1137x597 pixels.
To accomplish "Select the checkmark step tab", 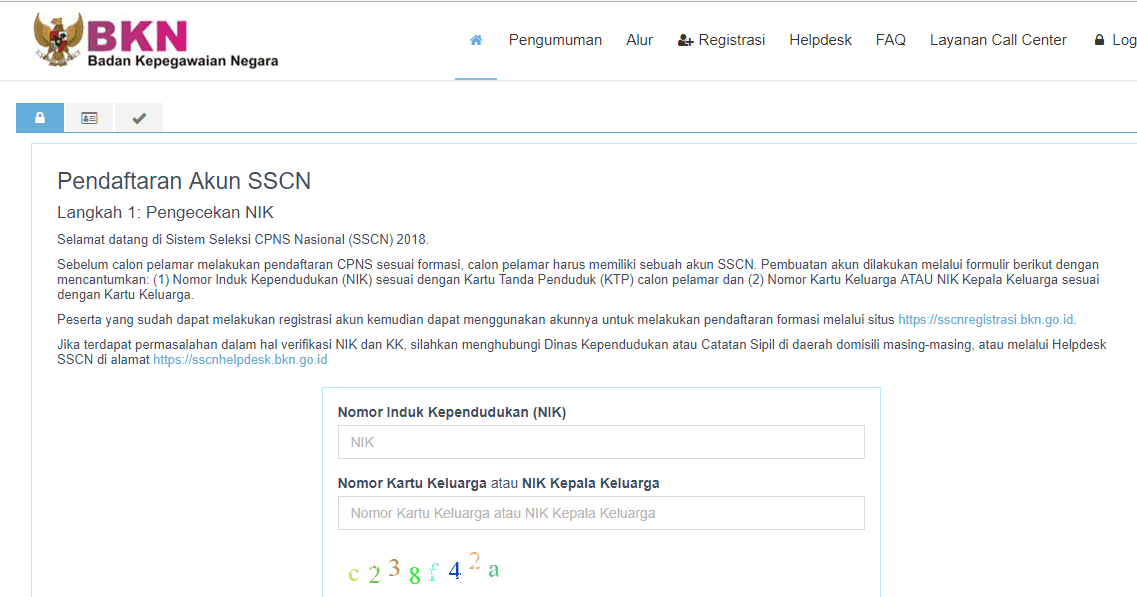I will pyautogui.click(x=138, y=118).
